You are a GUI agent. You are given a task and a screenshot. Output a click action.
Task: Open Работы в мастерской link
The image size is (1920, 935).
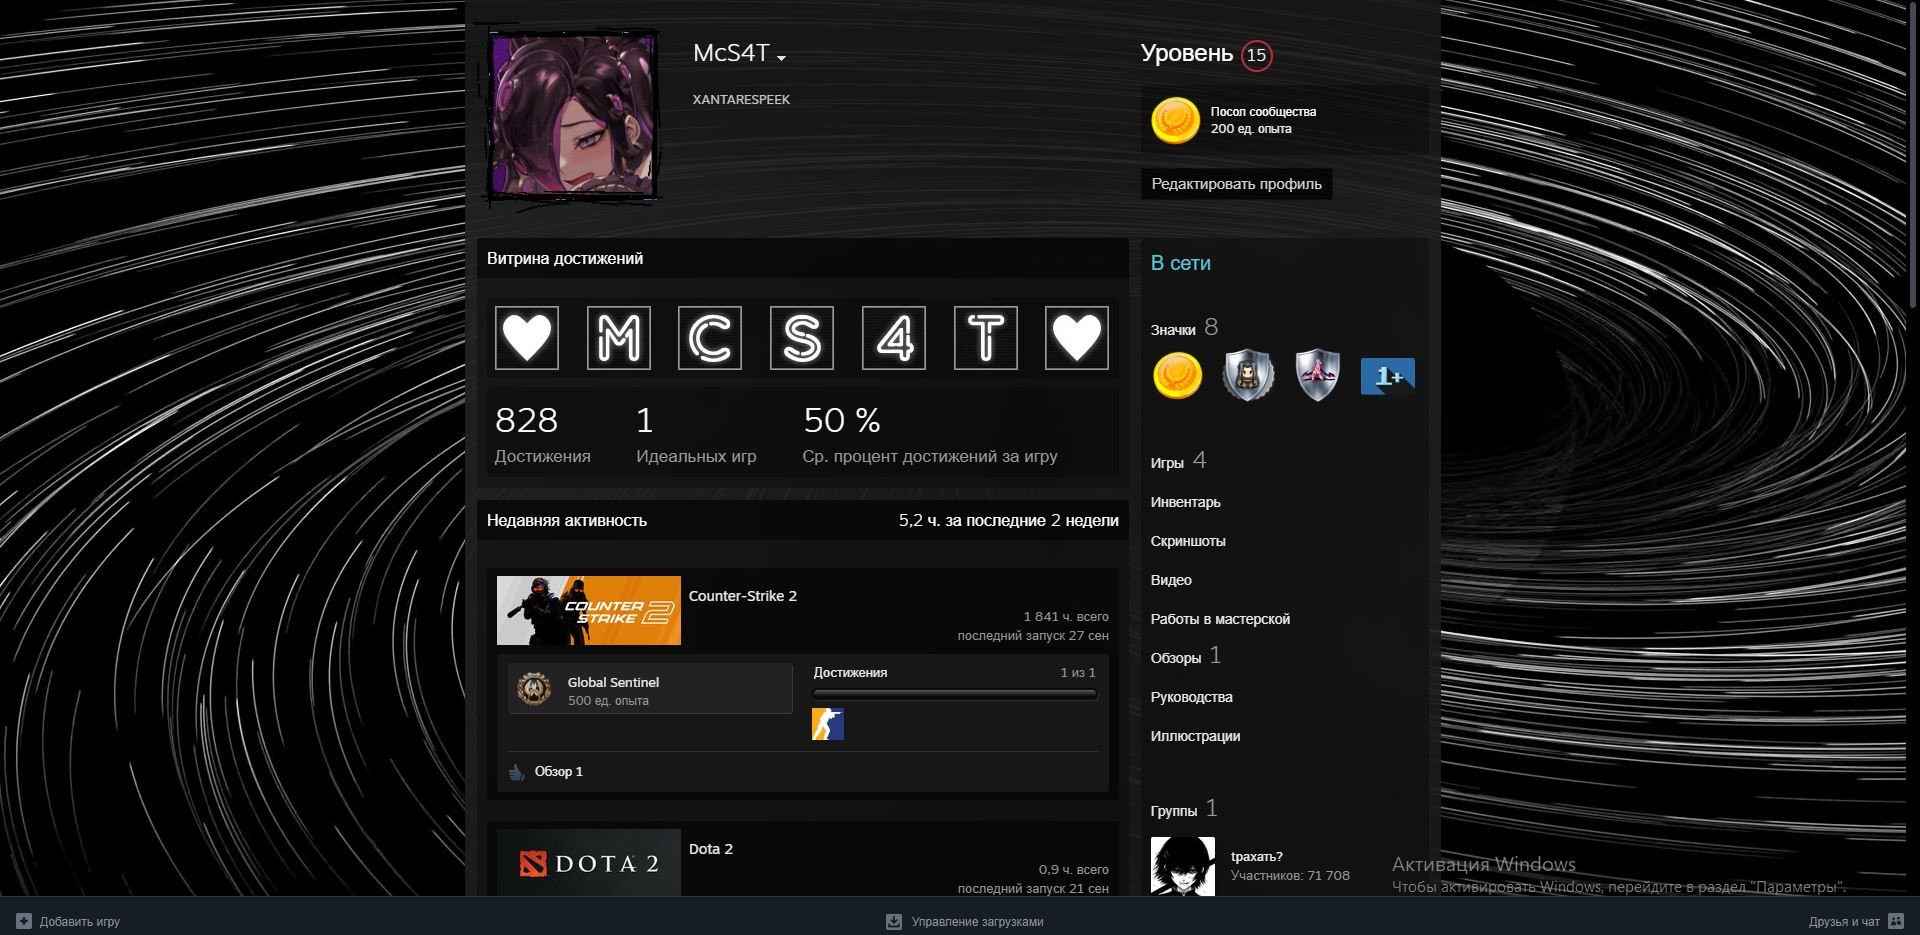(1220, 619)
